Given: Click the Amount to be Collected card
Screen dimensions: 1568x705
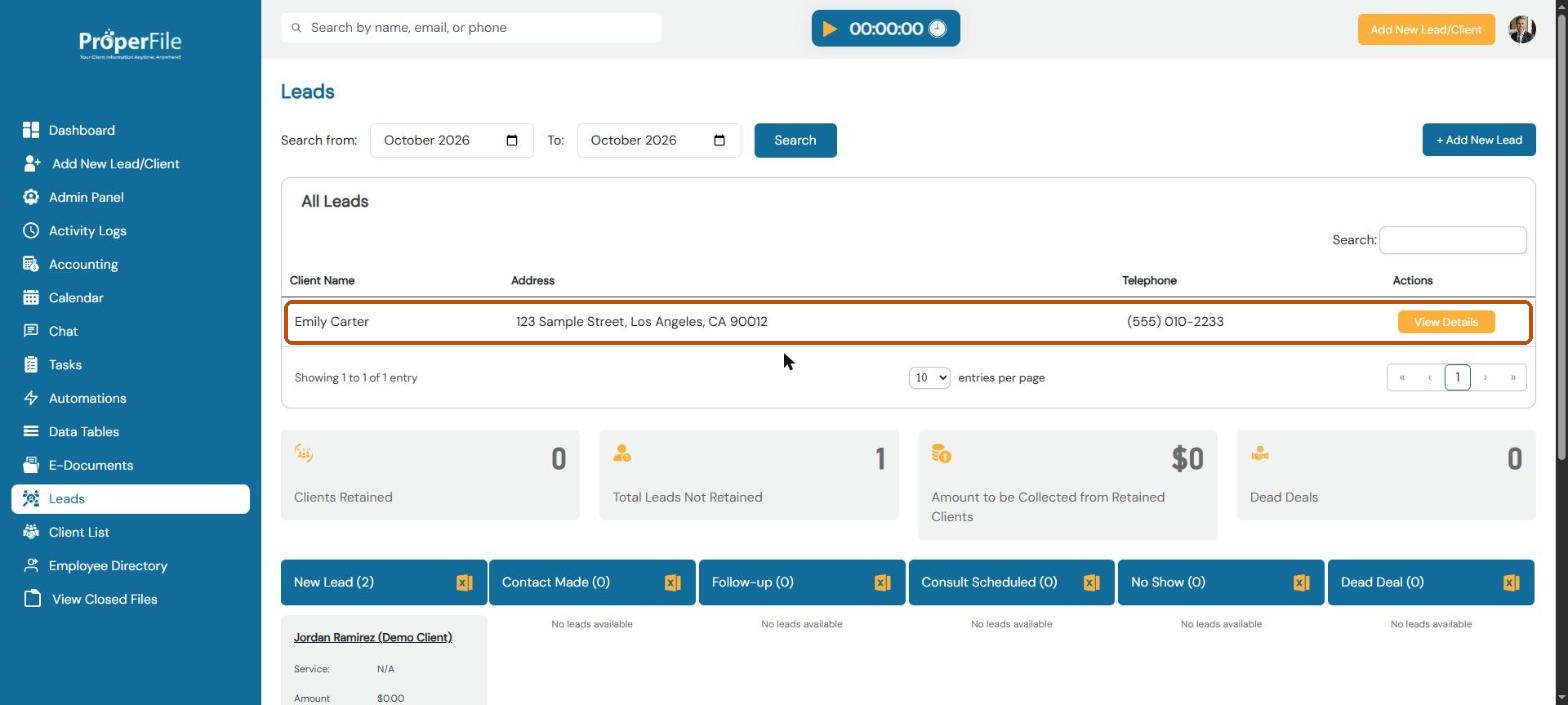Looking at the screenshot, I should 1067,485.
